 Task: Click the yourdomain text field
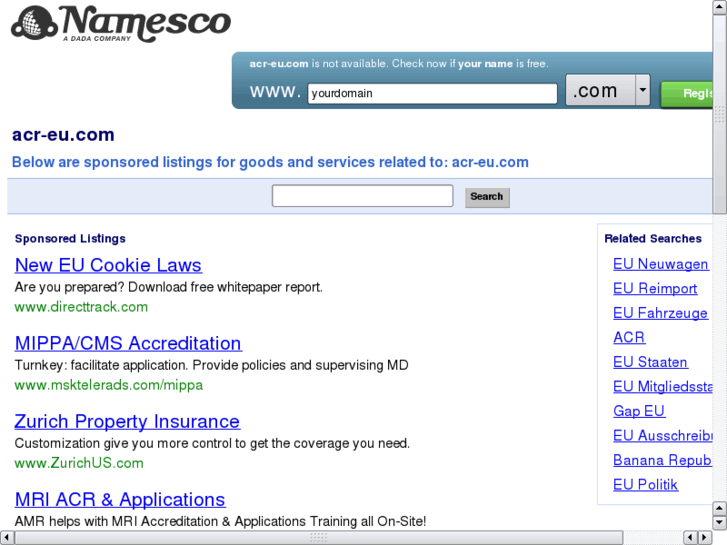pos(432,93)
